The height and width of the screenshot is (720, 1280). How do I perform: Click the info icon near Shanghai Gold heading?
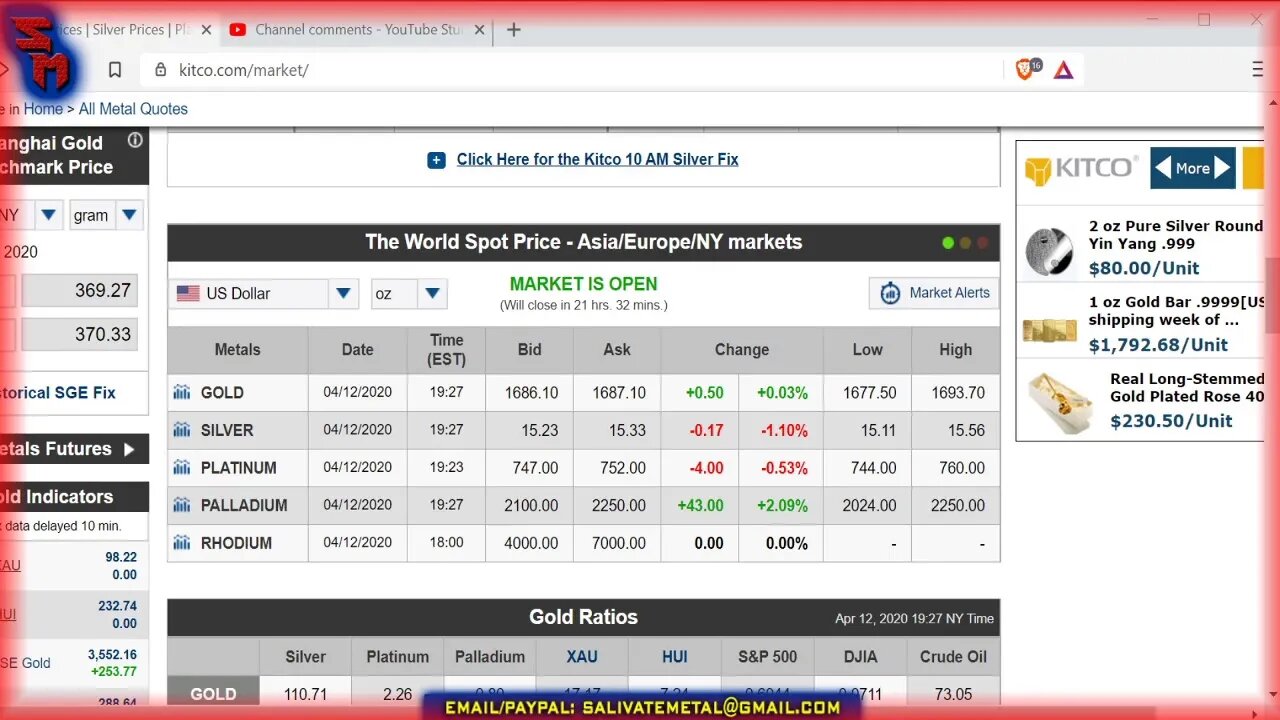pos(135,141)
